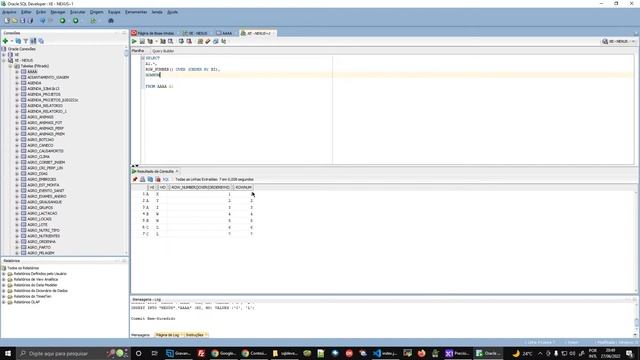The image size is (640, 360).
Task: Click the Save All icon in main toolbar
Action: tap(30, 20)
